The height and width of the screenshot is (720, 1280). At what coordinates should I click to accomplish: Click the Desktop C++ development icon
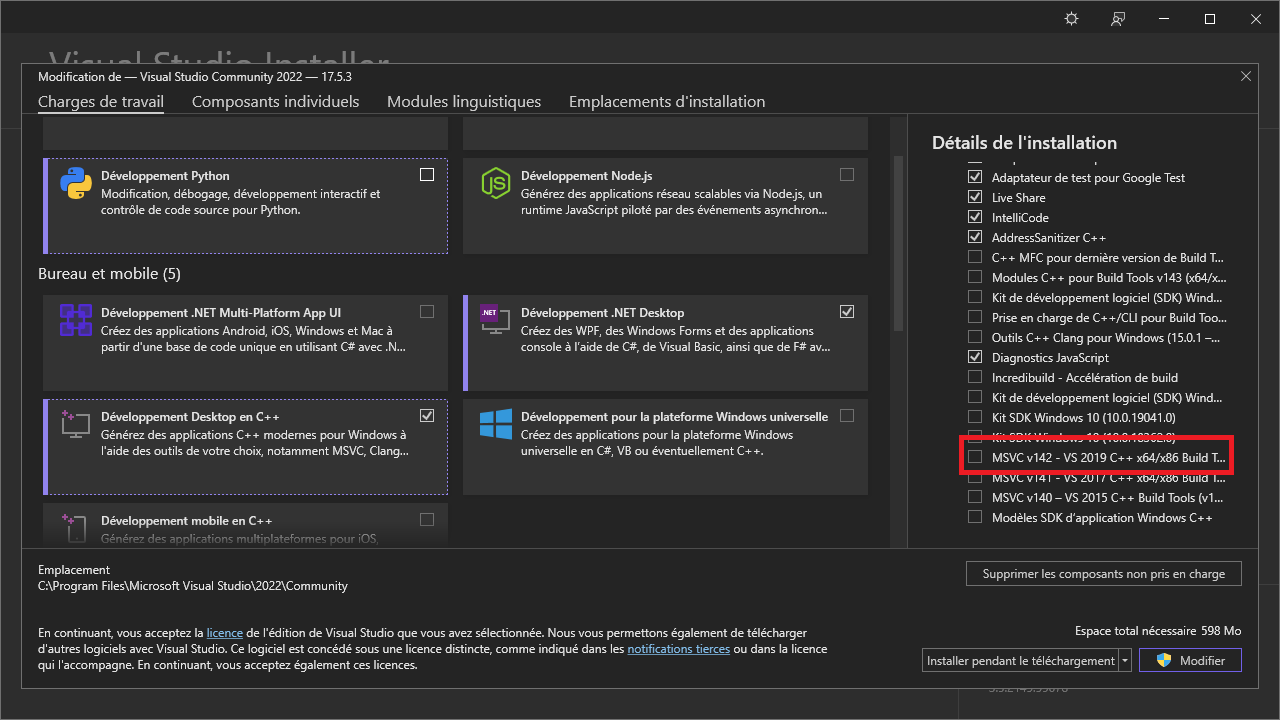click(76, 424)
